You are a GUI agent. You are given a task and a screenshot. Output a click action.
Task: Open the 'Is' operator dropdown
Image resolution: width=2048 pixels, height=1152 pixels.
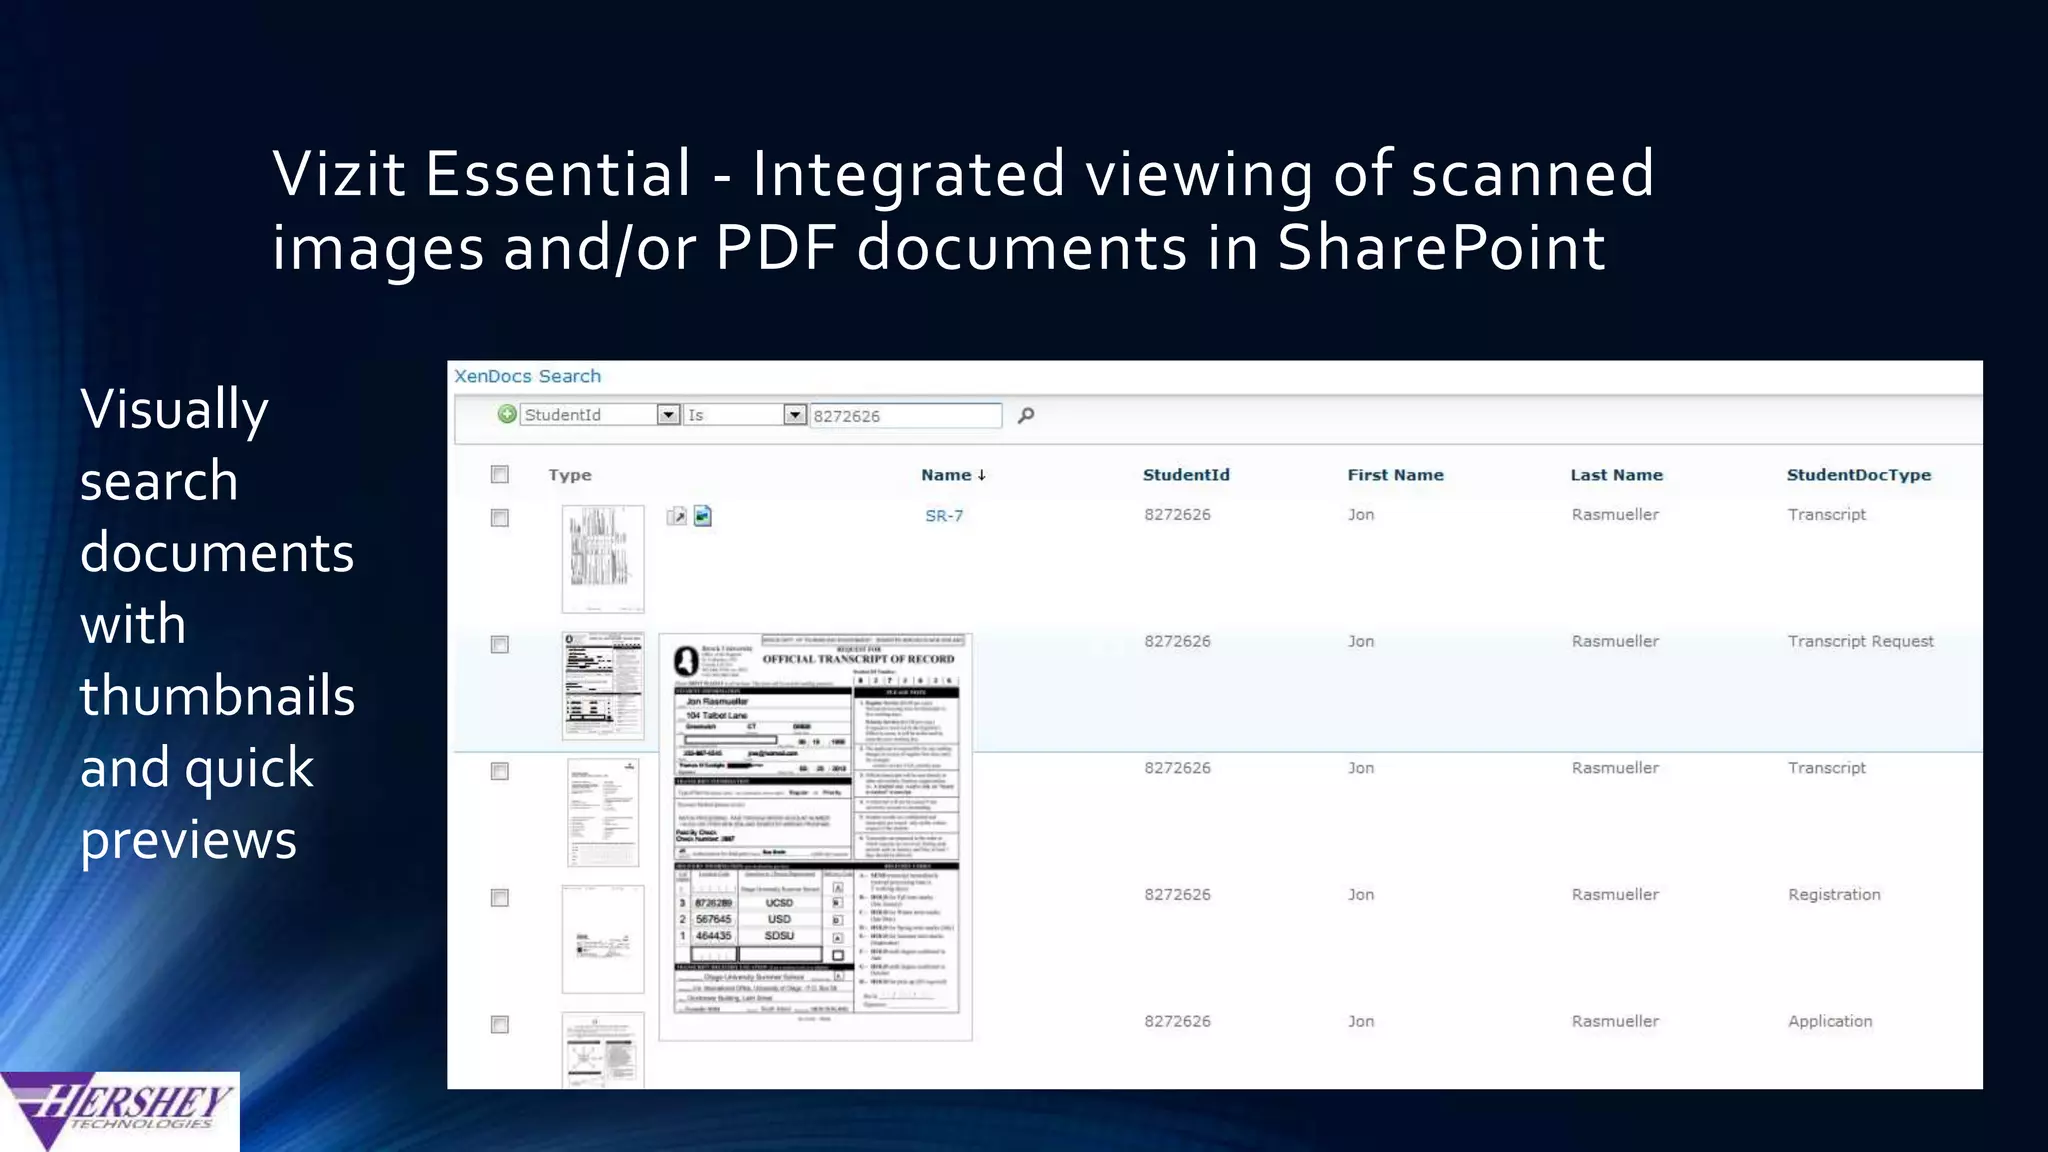click(x=794, y=414)
